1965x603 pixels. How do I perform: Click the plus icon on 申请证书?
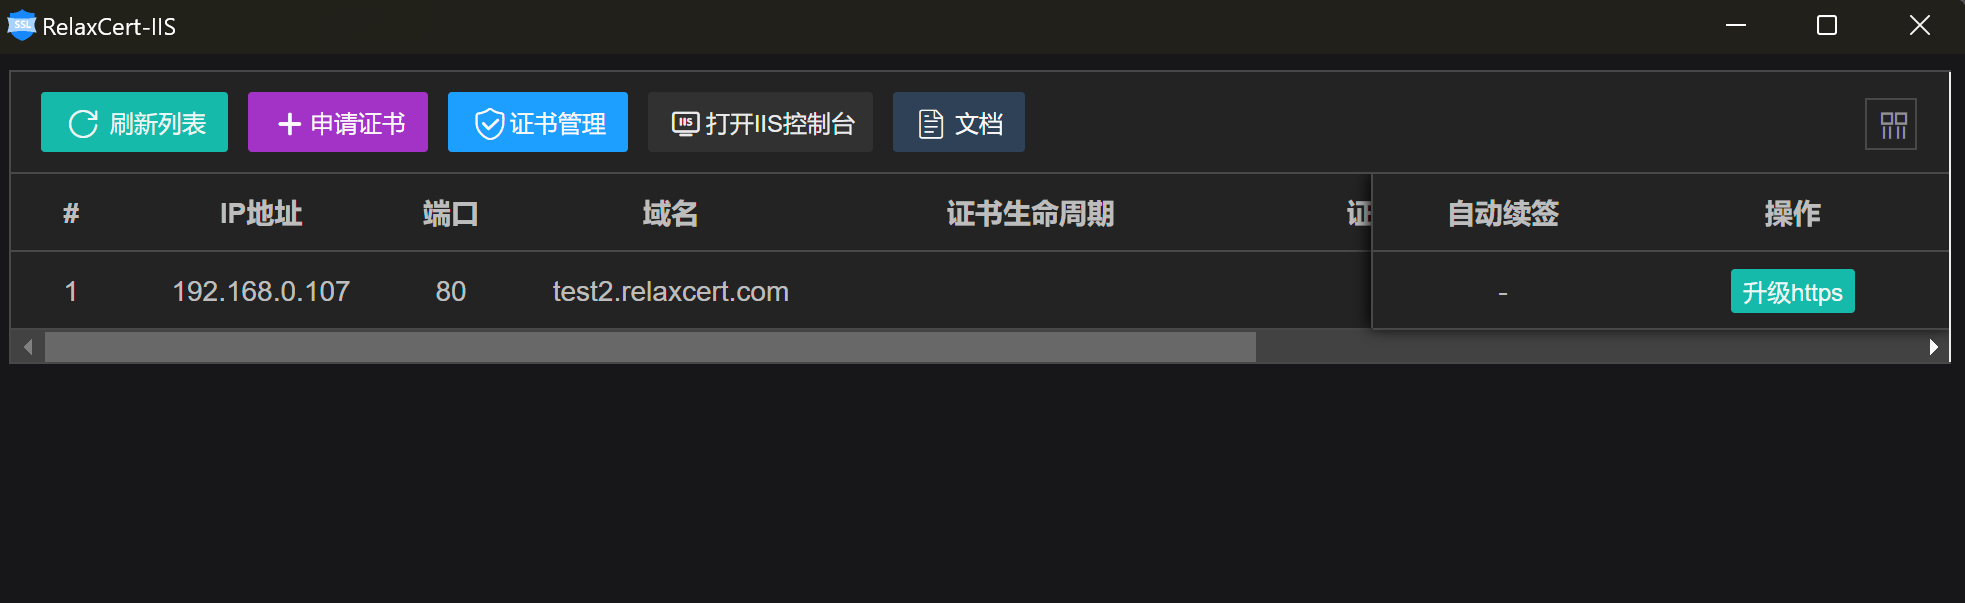coord(289,124)
